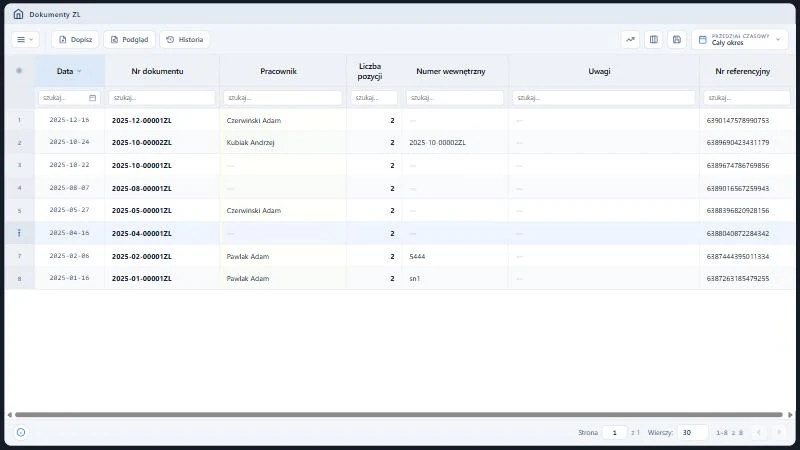The image size is (800, 450).
Task: Open the column layout icon
Action: [x=654, y=39]
